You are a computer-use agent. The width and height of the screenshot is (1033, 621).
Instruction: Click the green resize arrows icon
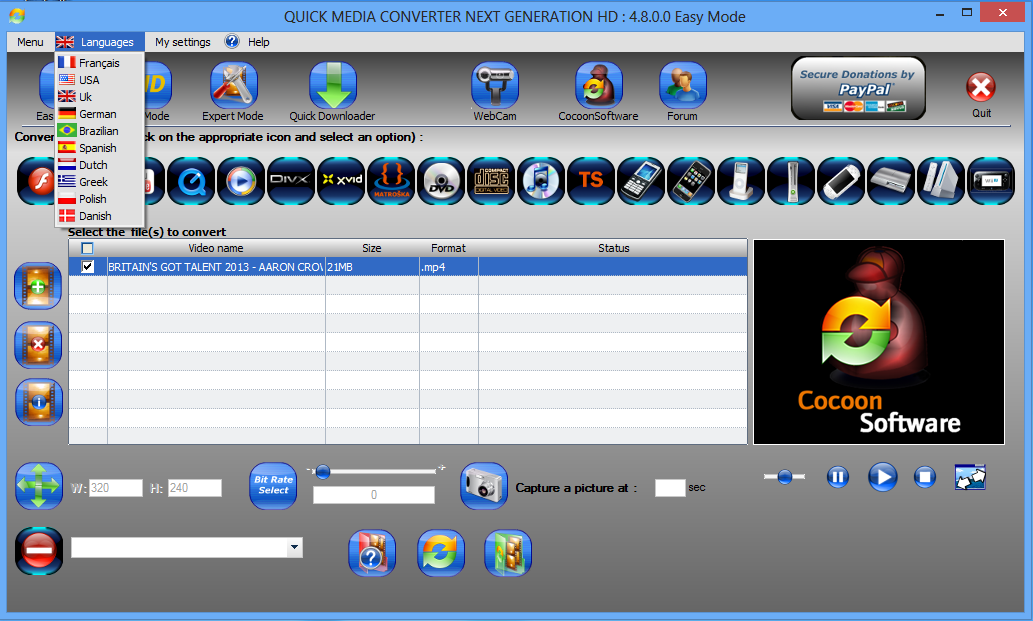pyautogui.click(x=39, y=486)
